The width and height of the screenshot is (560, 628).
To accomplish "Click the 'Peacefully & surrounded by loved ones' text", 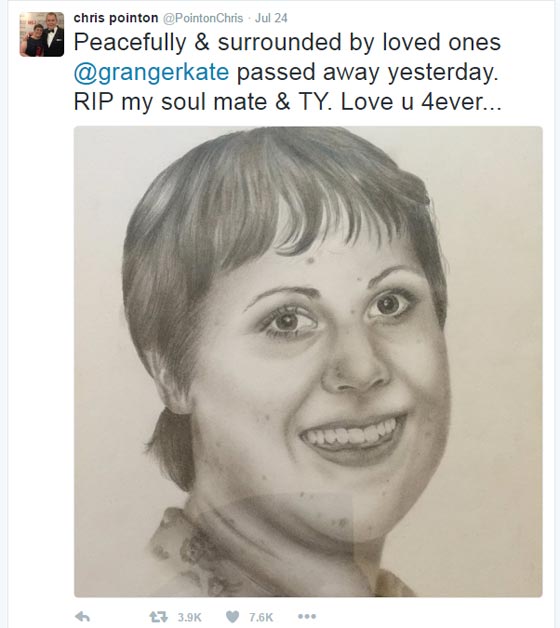I will [287, 42].
